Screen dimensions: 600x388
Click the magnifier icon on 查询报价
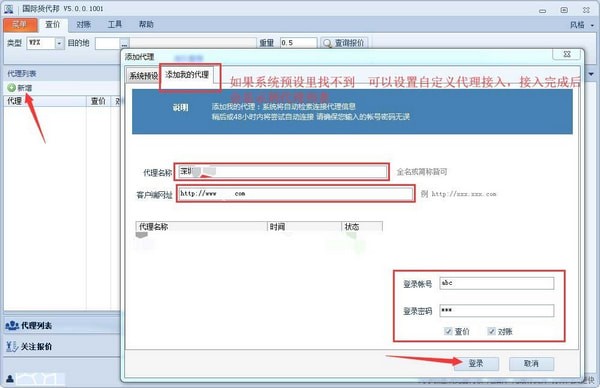point(327,43)
